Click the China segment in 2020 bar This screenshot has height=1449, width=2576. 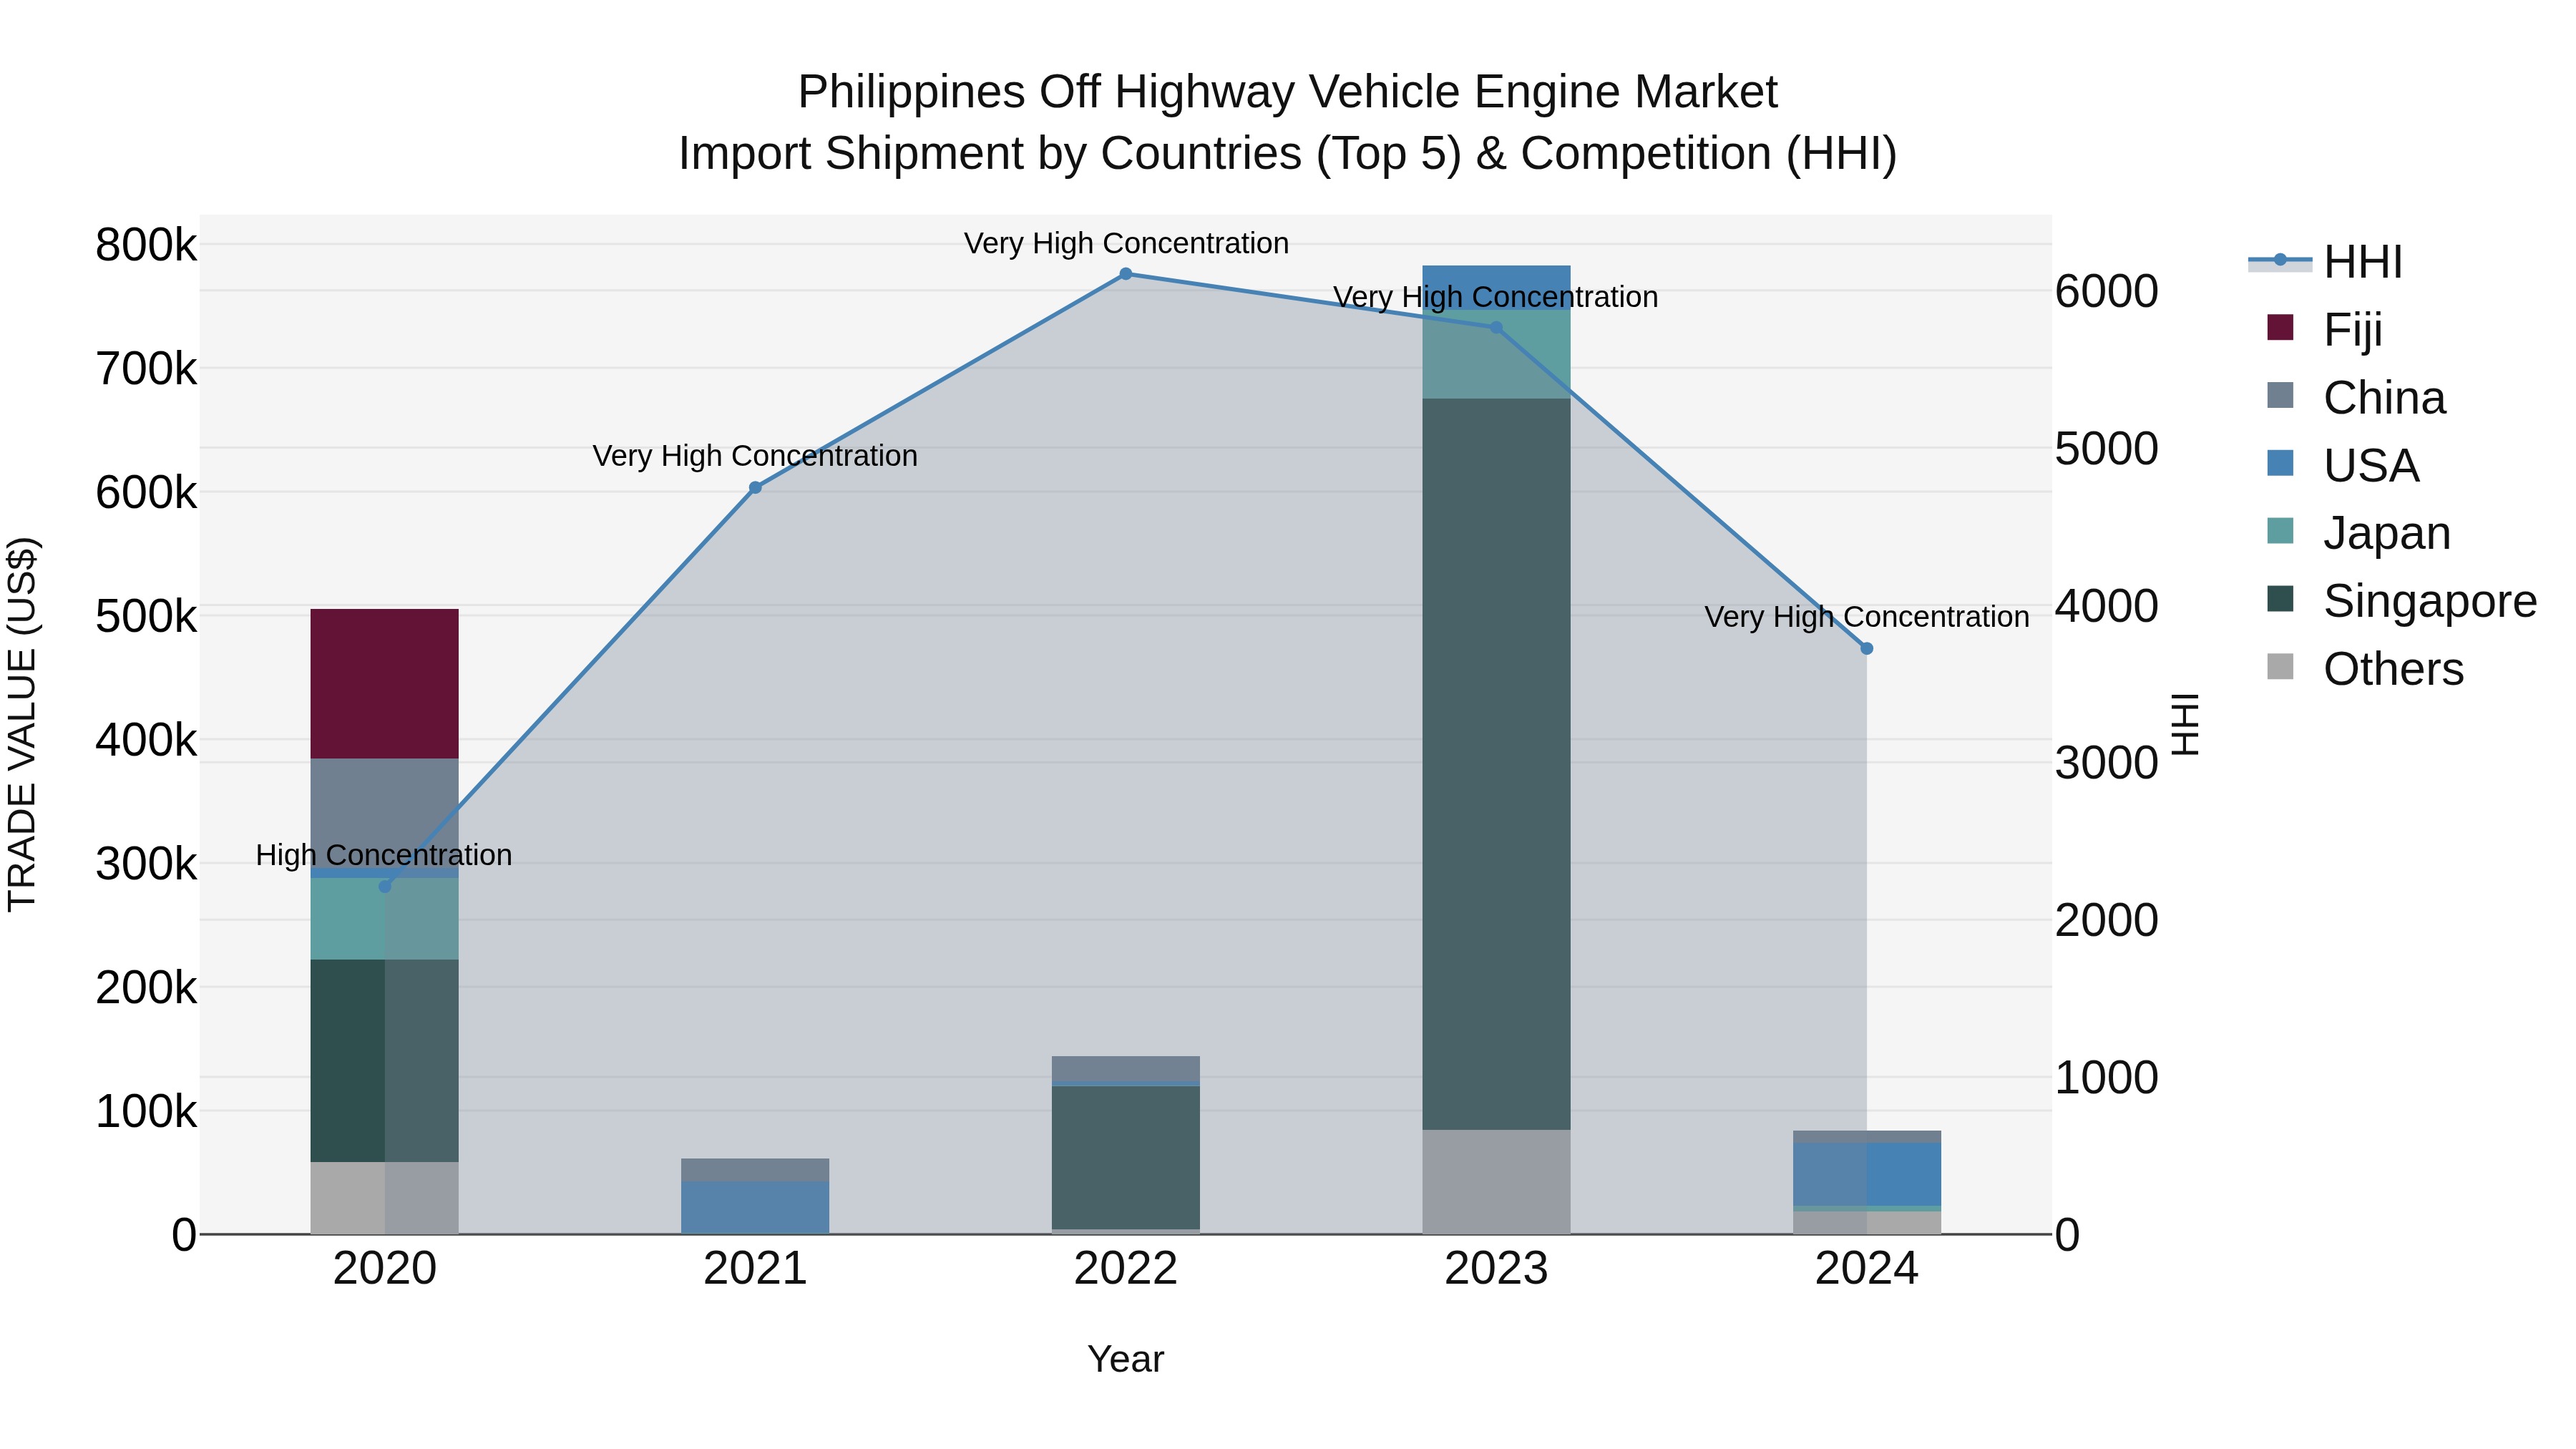pos(385,813)
